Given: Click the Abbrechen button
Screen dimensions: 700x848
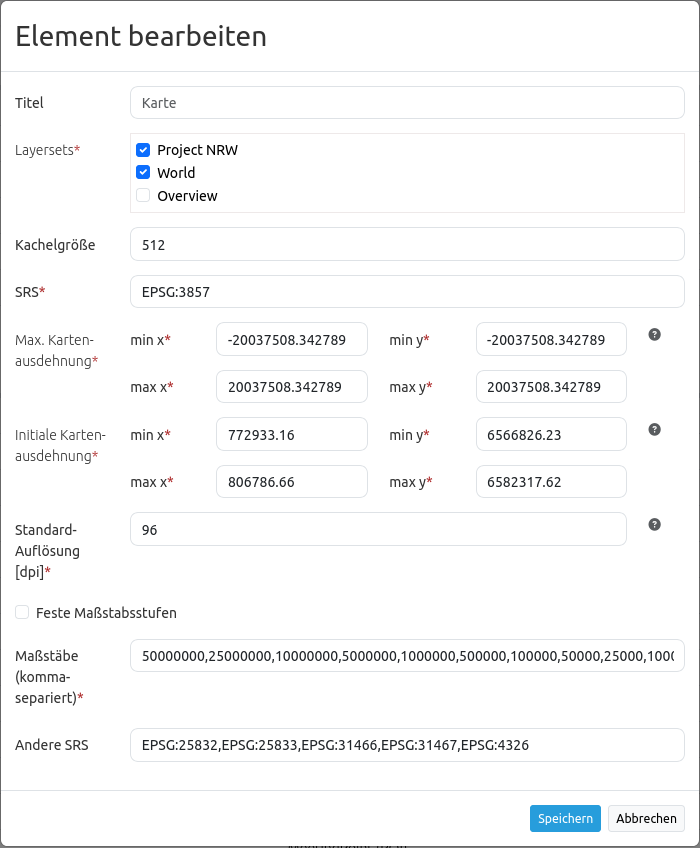Looking at the screenshot, I should coord(646,818).
